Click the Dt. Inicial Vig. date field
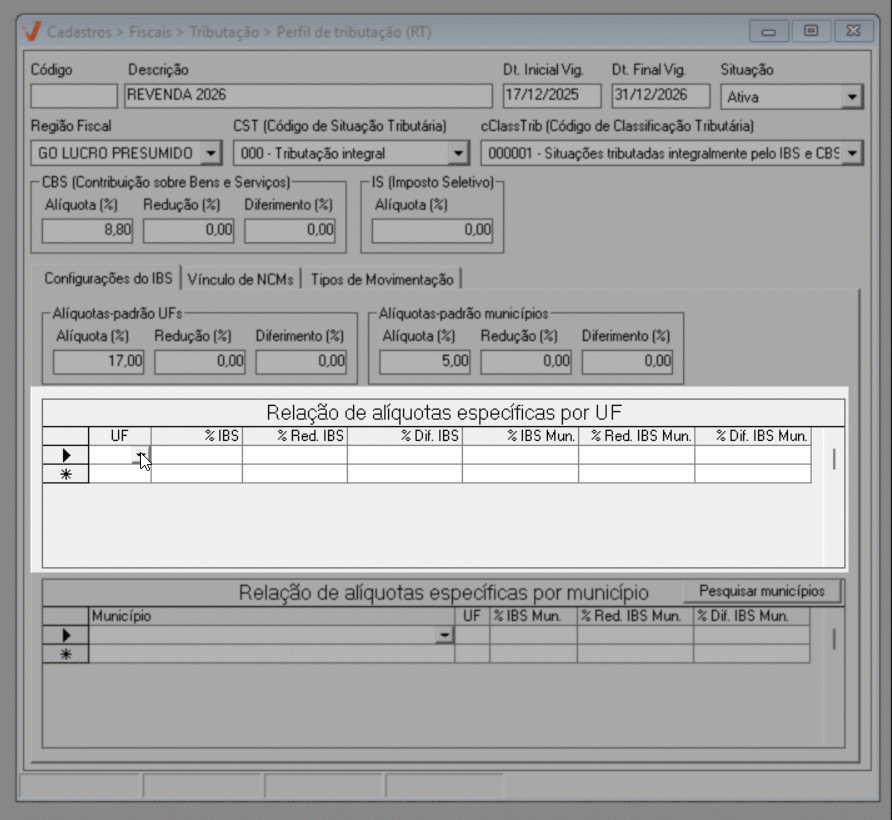Image resolution: width=892 pixels, height=820 pixels. 552,96
